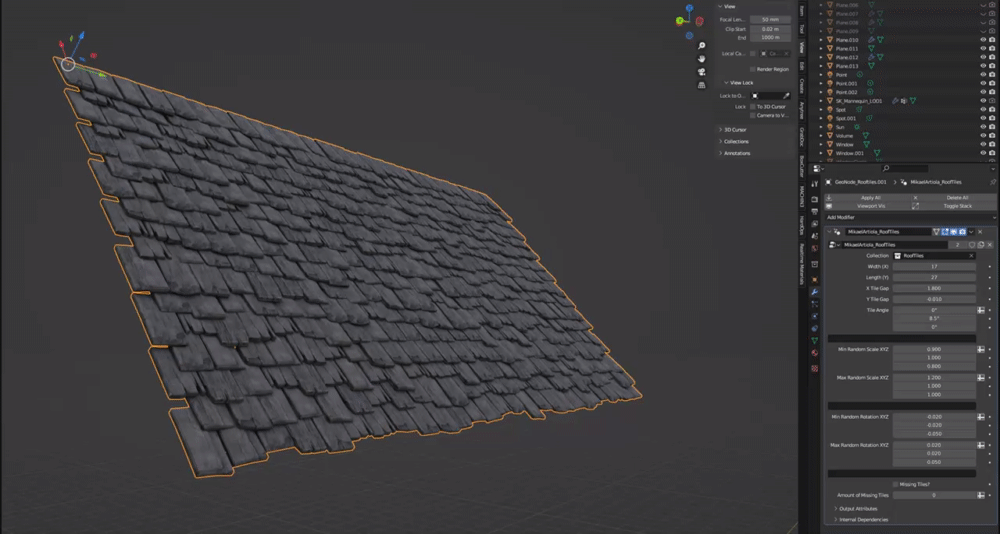Expand the Volume object in outliner
This screenshot has height=534, width=1000.
click(x=820, y=136)
